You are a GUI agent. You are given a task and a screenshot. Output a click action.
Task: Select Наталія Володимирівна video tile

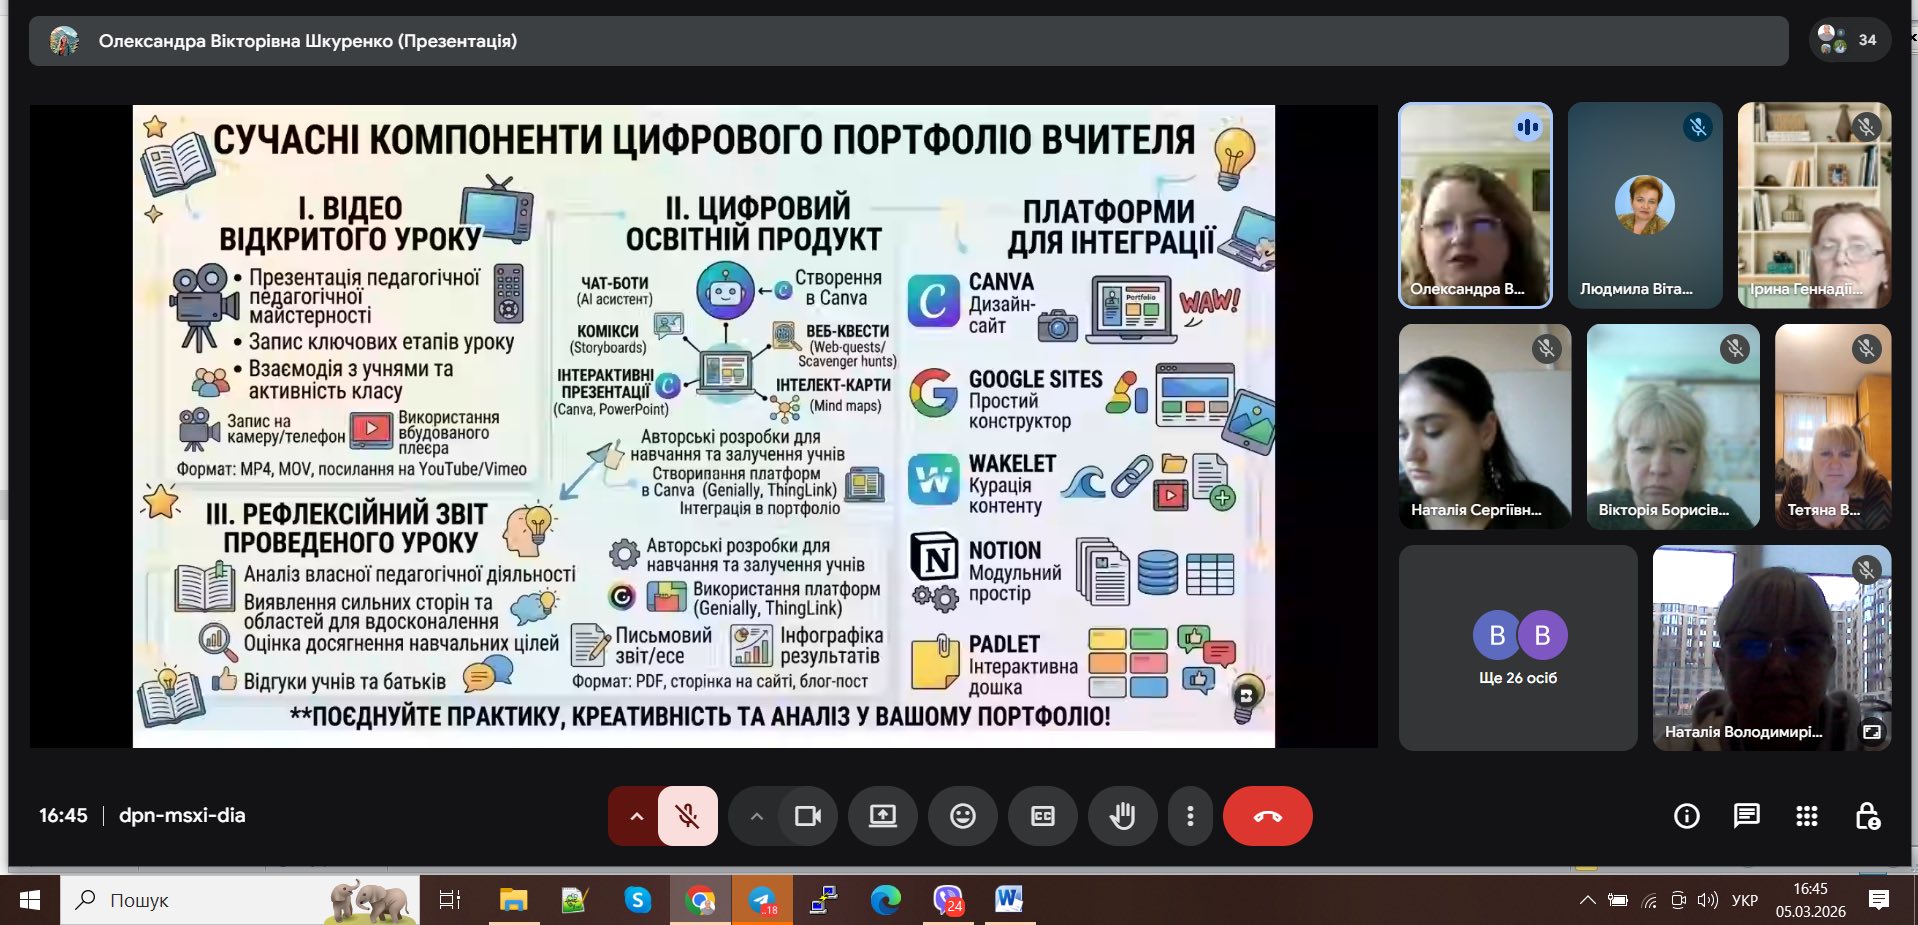(x=1771, y=647)
